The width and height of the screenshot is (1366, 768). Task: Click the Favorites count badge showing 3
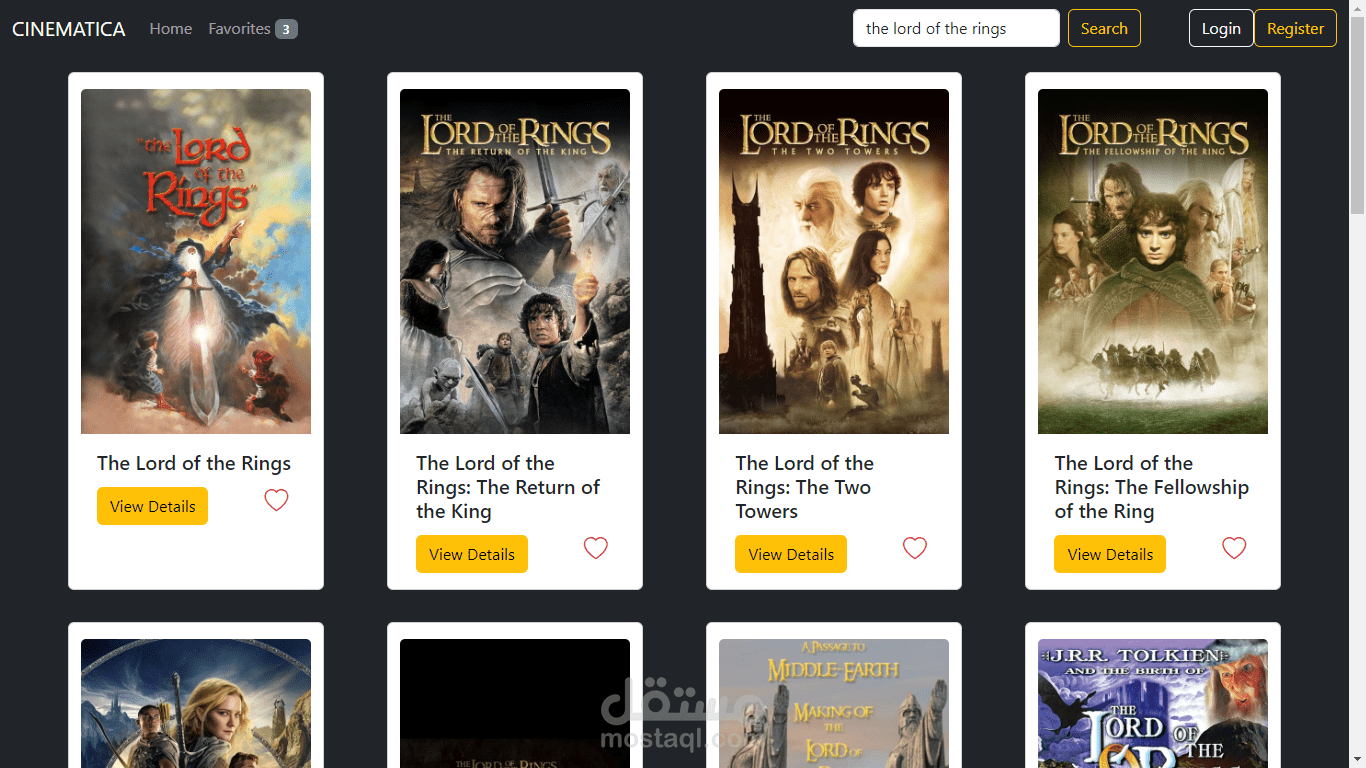286,29
